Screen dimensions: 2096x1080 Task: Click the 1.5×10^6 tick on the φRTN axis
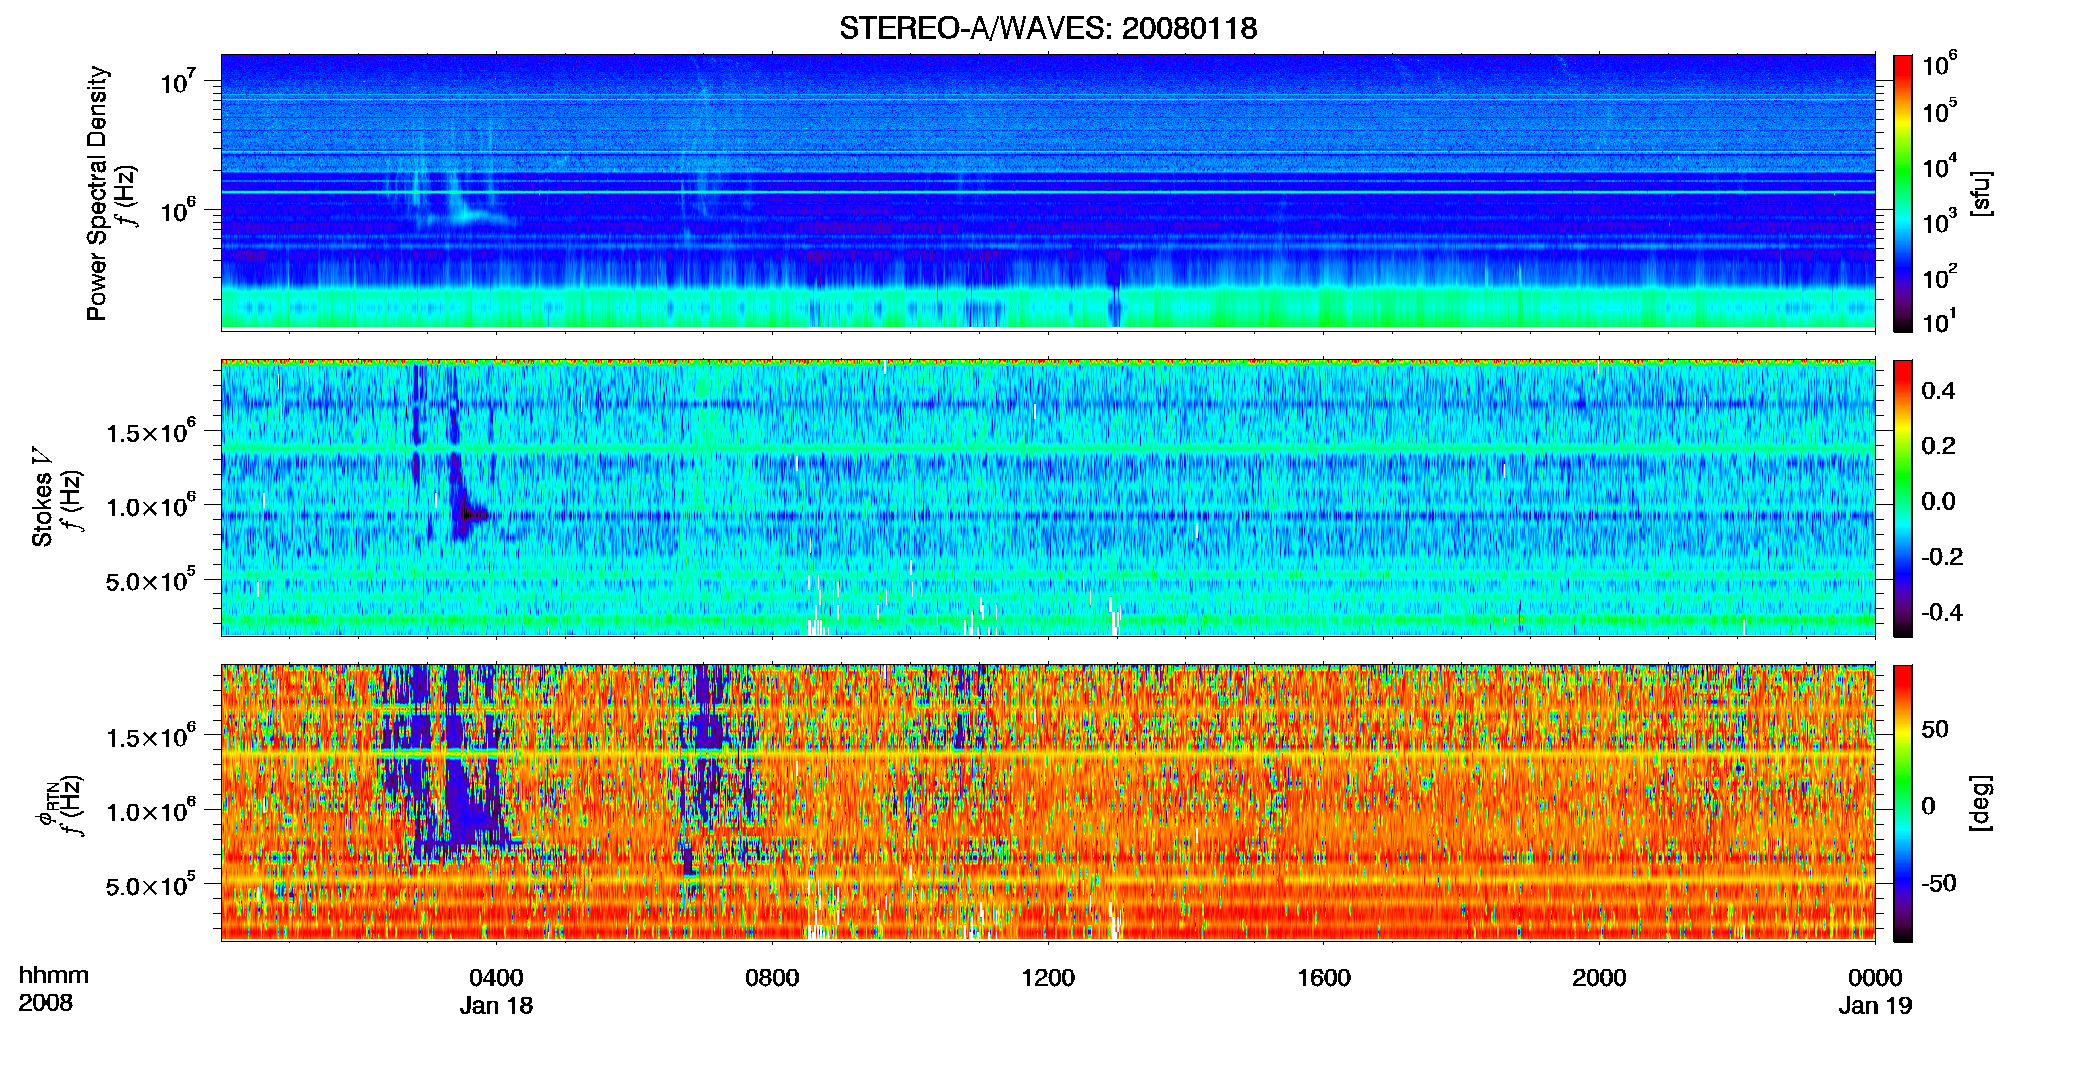(152, 736)
